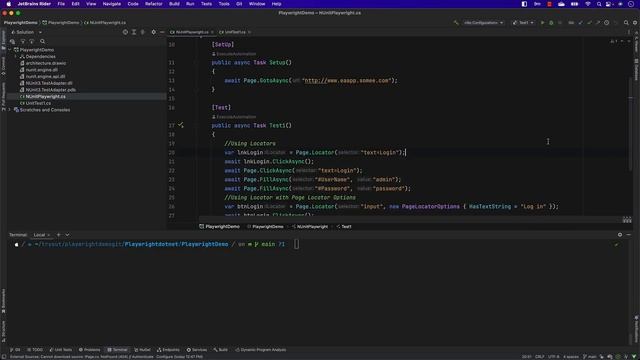Image resolution: width=640 pixels, height=360 pixels.
Task: Click the search icon in the Solution panel
Action: (x=42, y=41)
